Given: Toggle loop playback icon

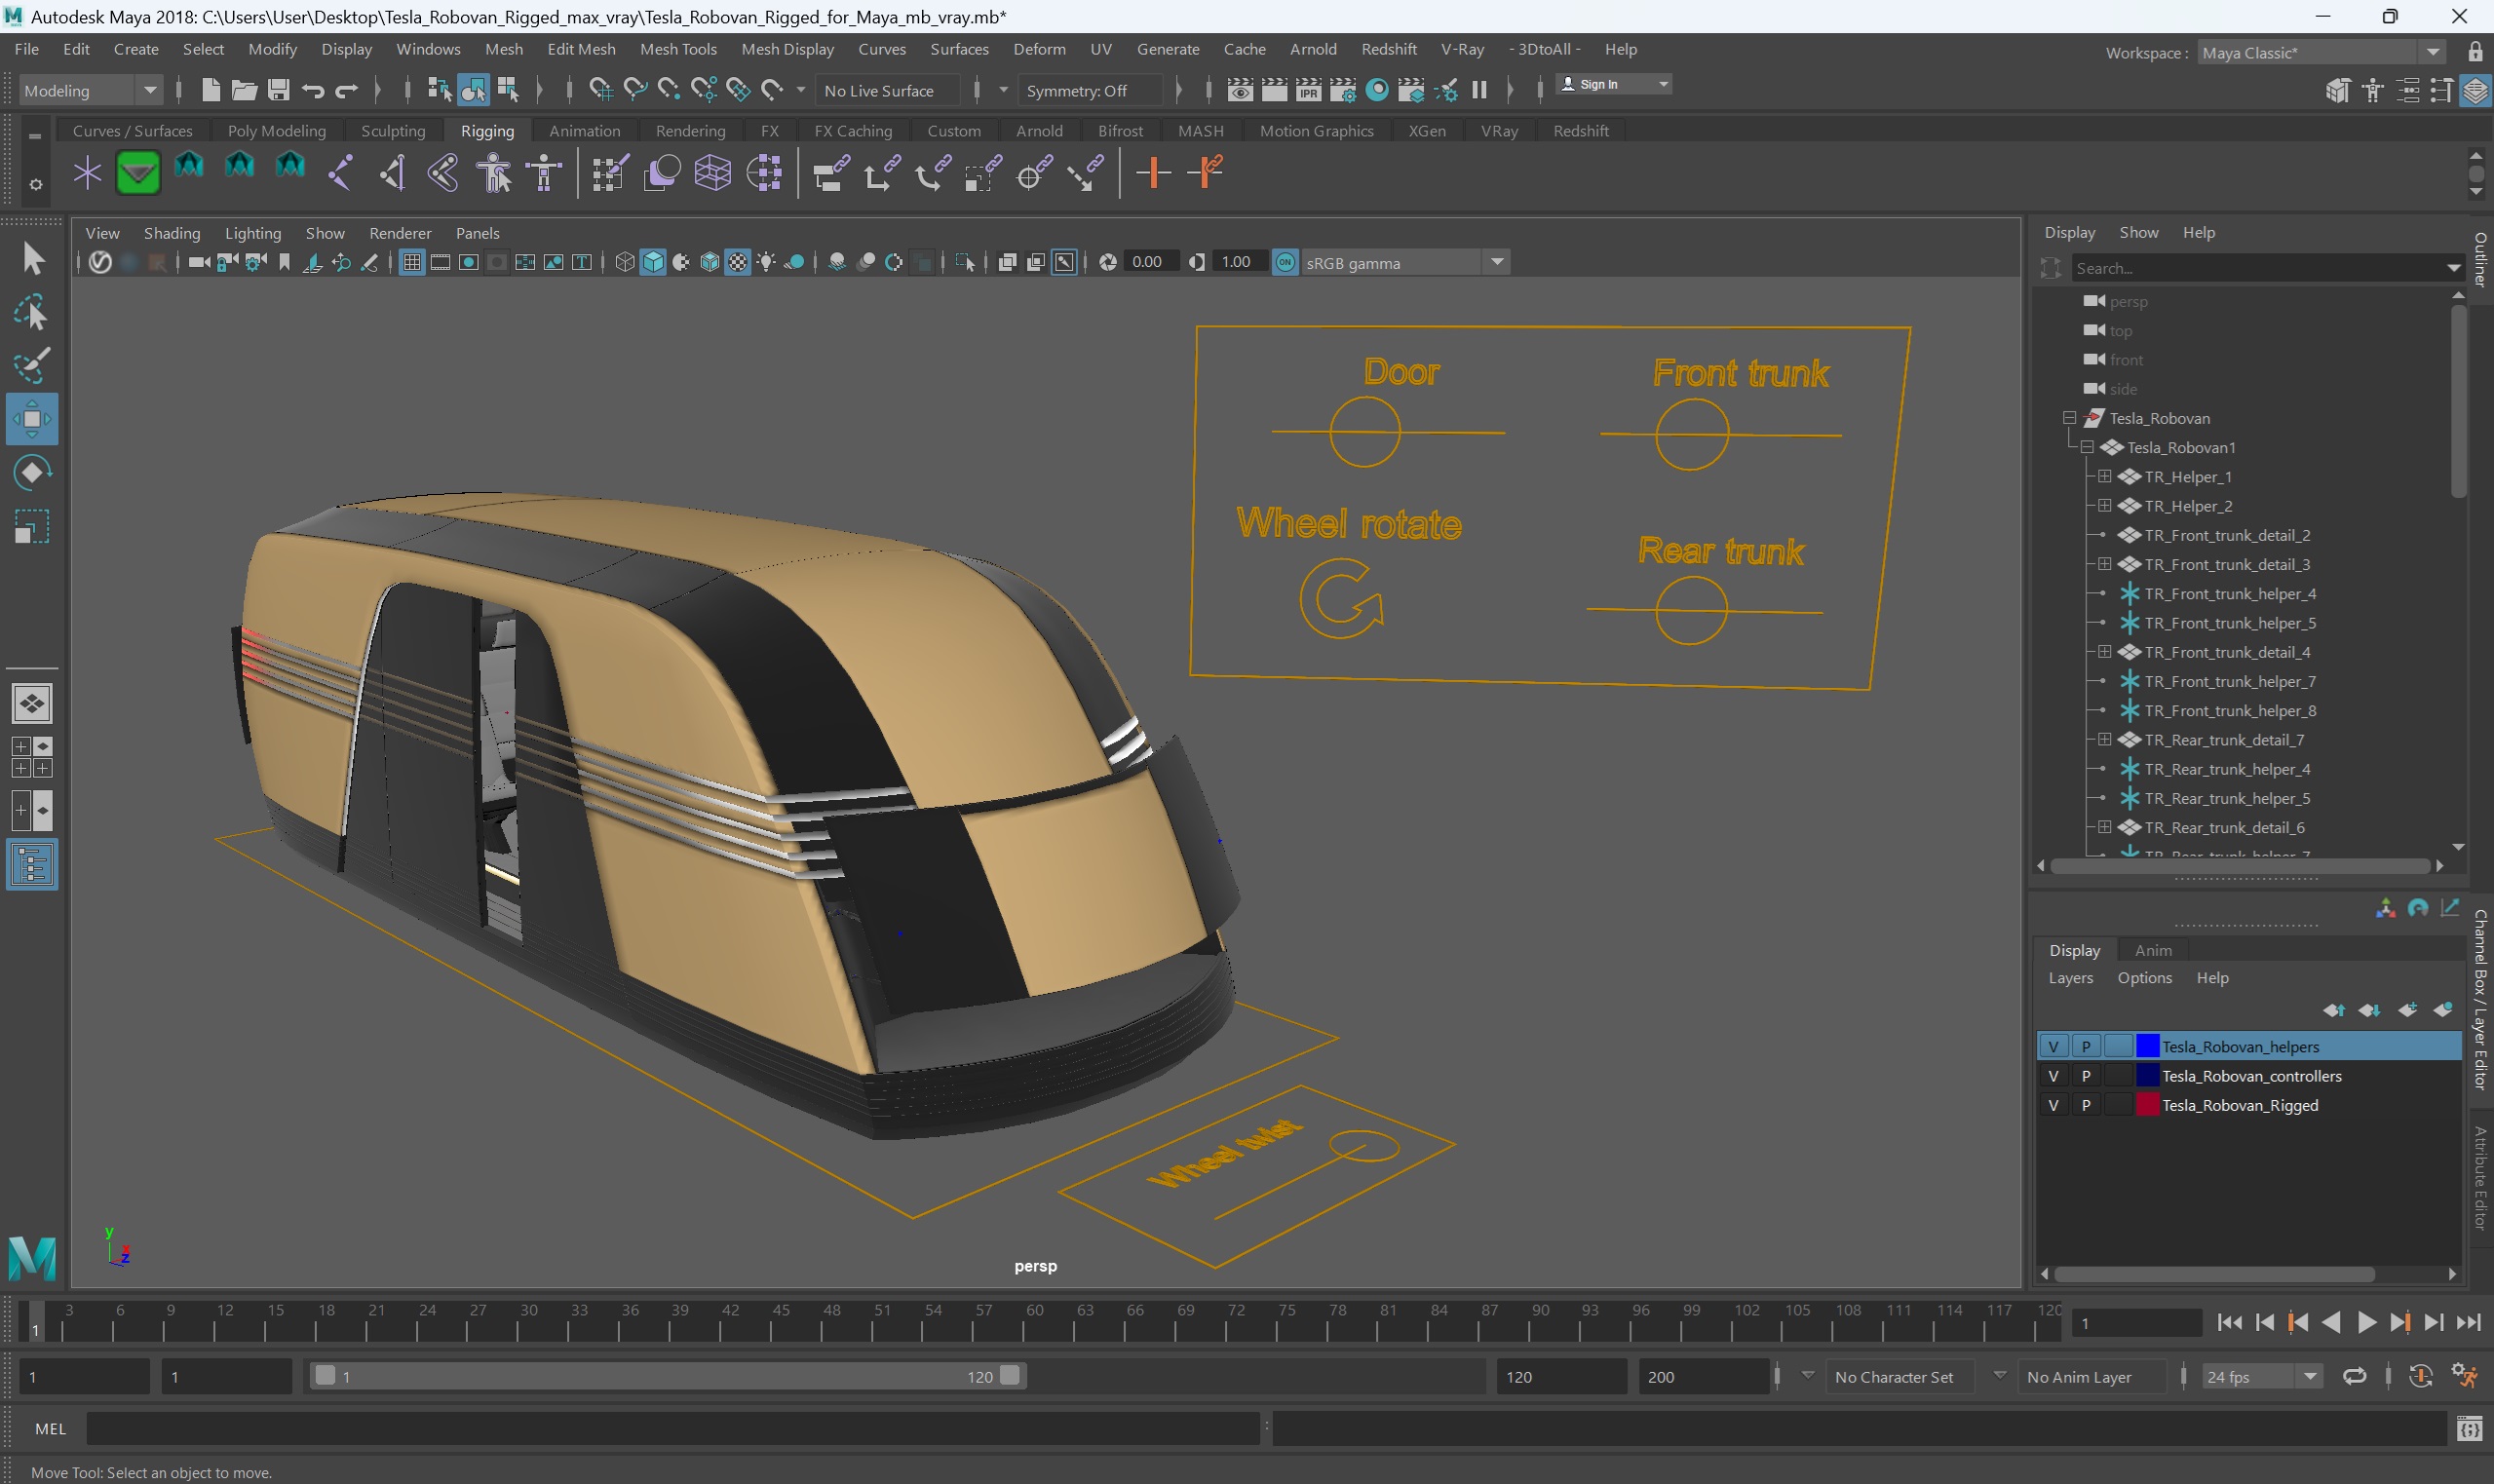Looking at the screenshot, I should (2355, 1376).
